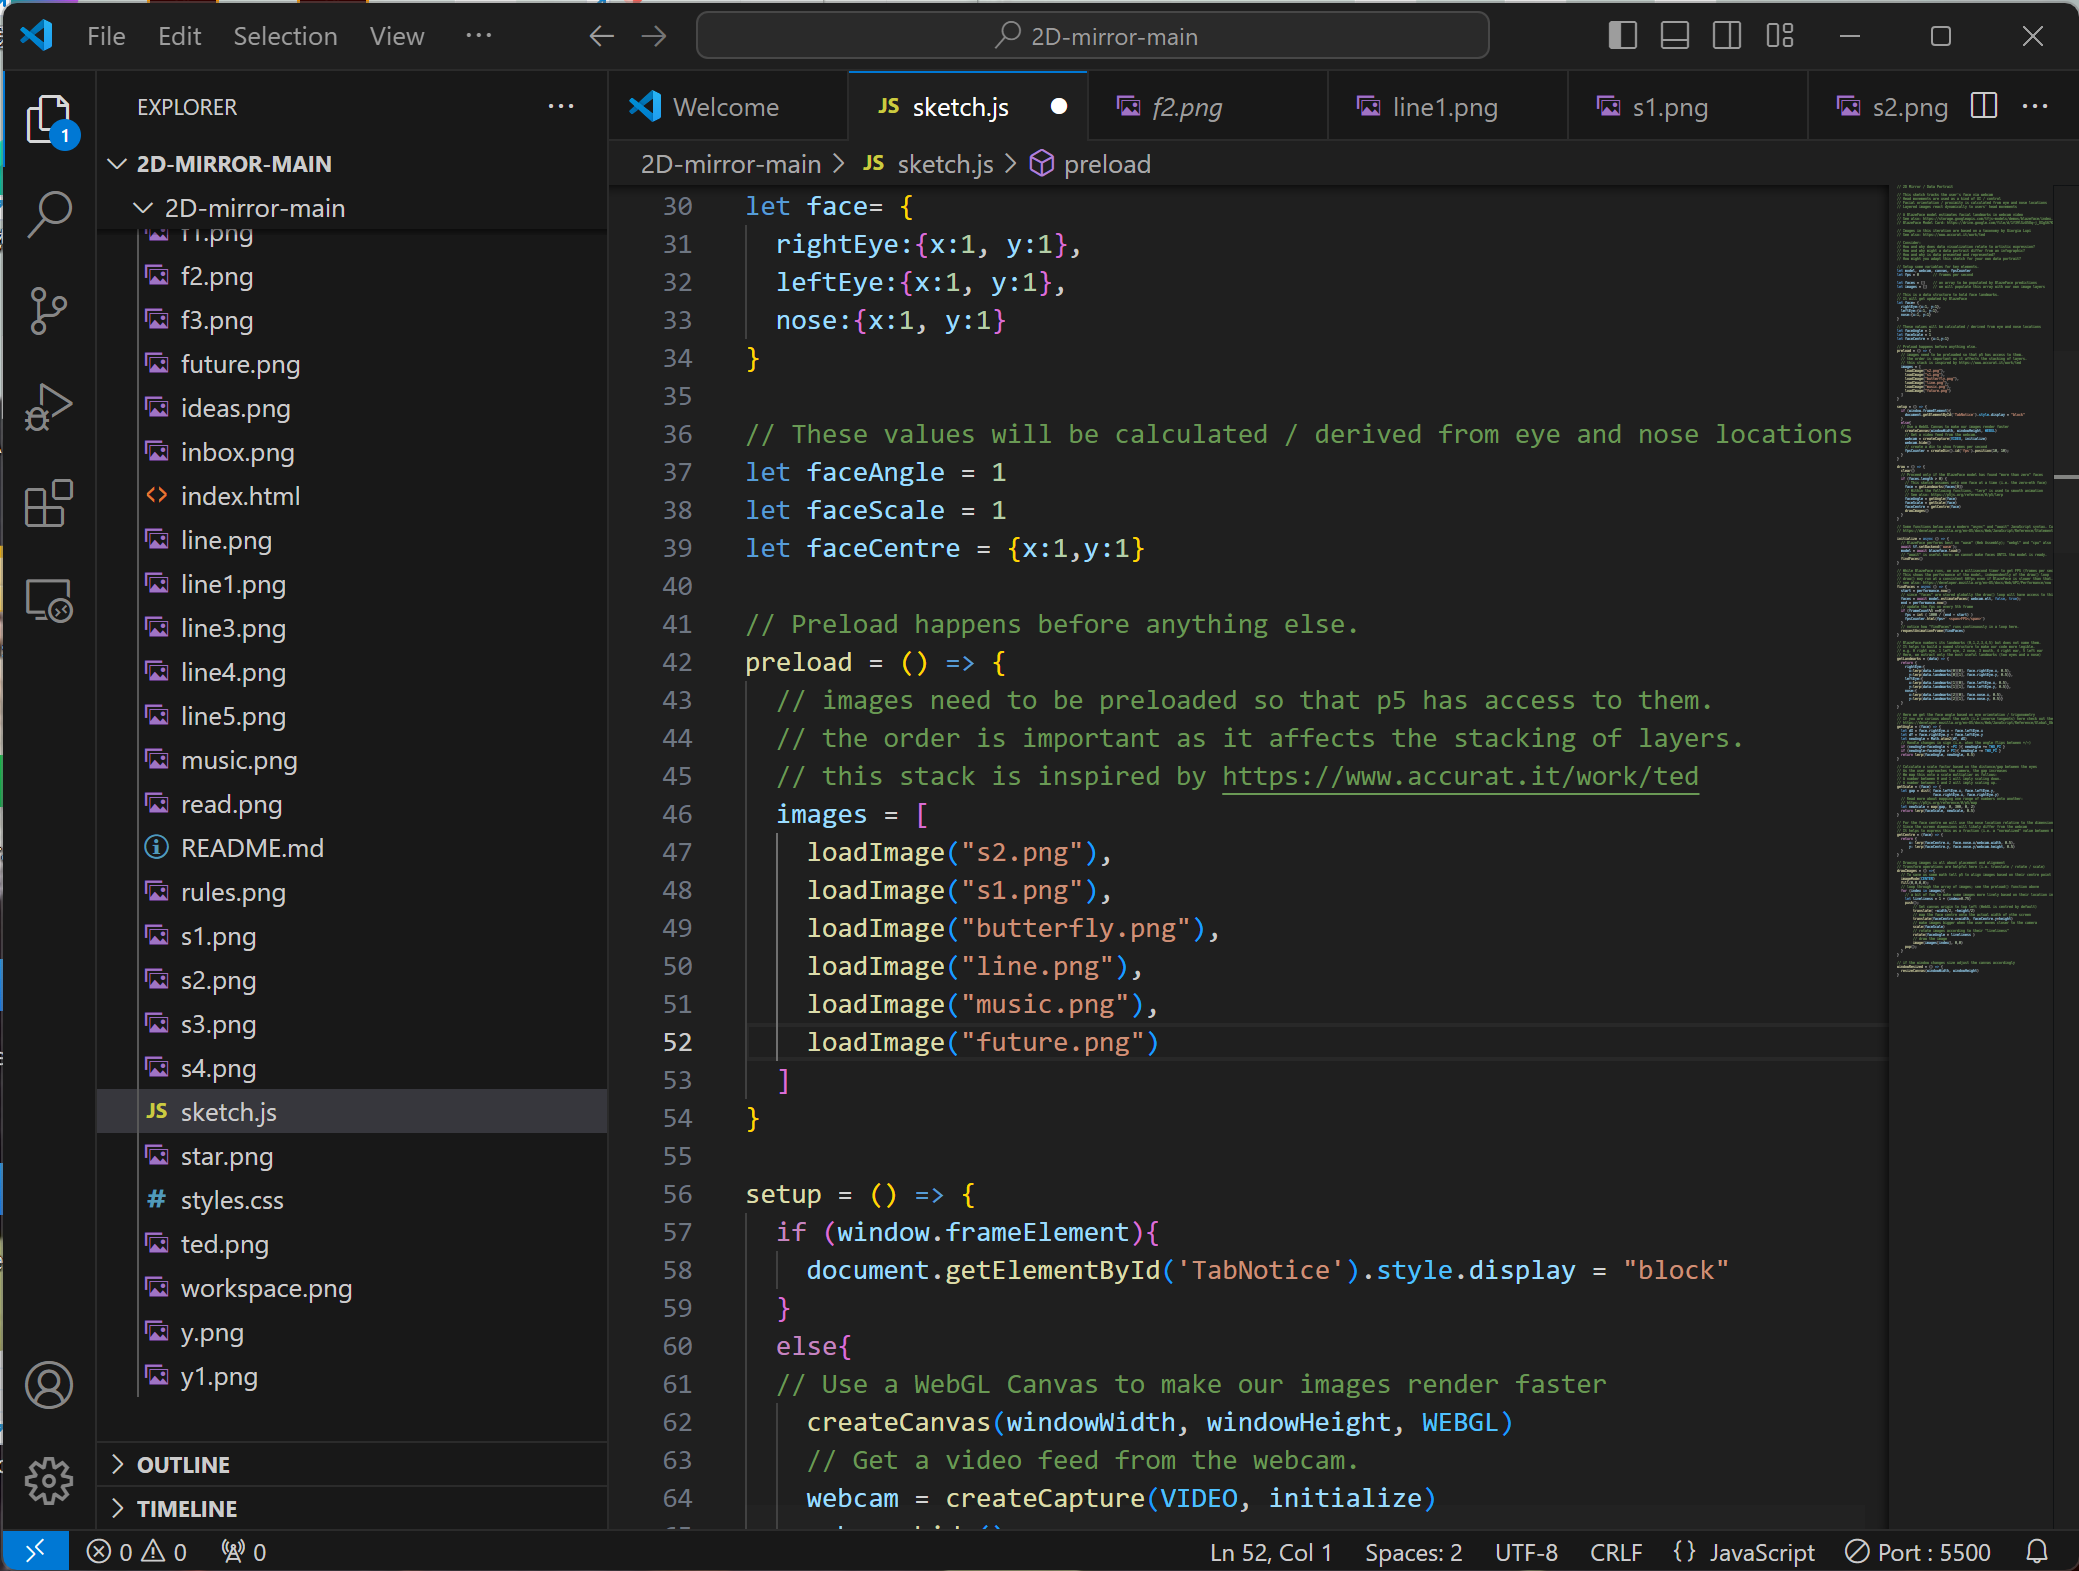Open the Remote Explorer view

pos(49,601)
